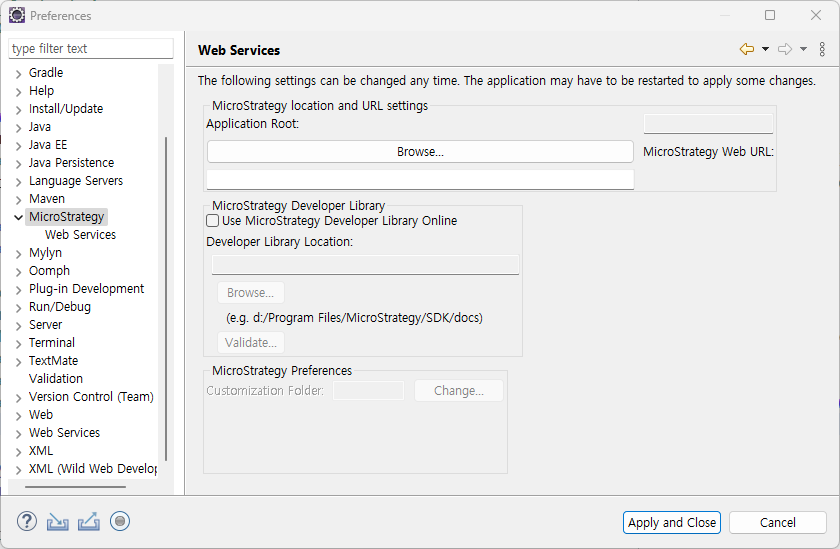
Task: Toggle Oomph preference recorder icon
Action: click(120, 521)
